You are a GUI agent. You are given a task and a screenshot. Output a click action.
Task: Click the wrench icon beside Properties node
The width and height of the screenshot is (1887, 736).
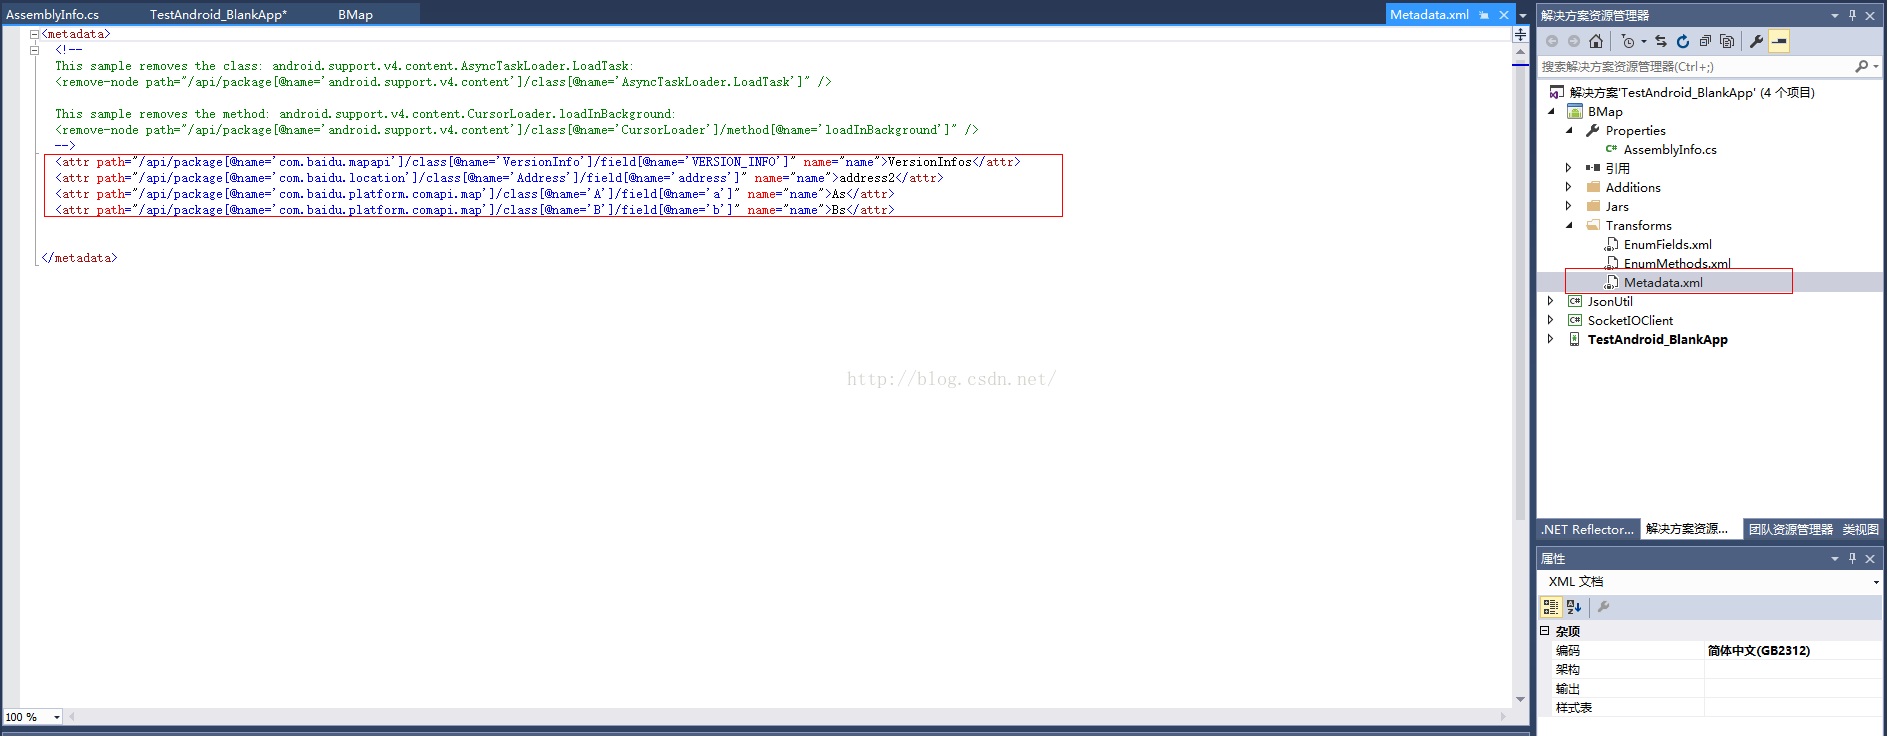pos(1593,130)
